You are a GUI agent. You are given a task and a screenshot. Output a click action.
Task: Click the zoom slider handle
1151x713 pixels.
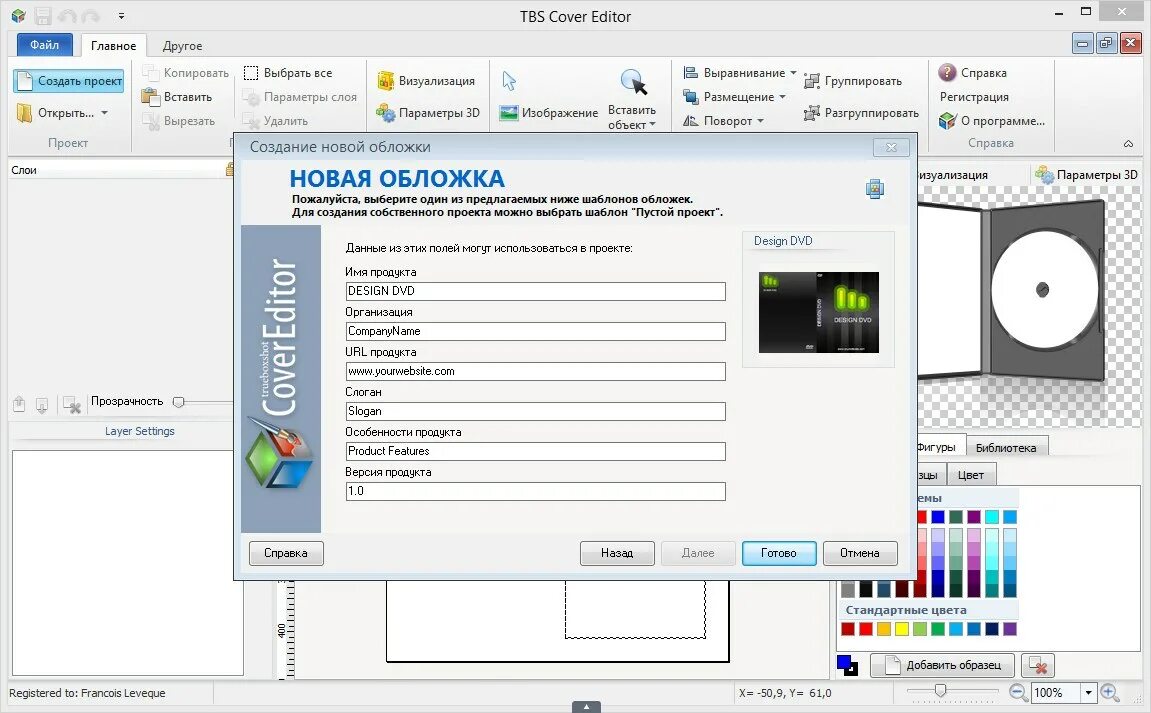(940, 690)
